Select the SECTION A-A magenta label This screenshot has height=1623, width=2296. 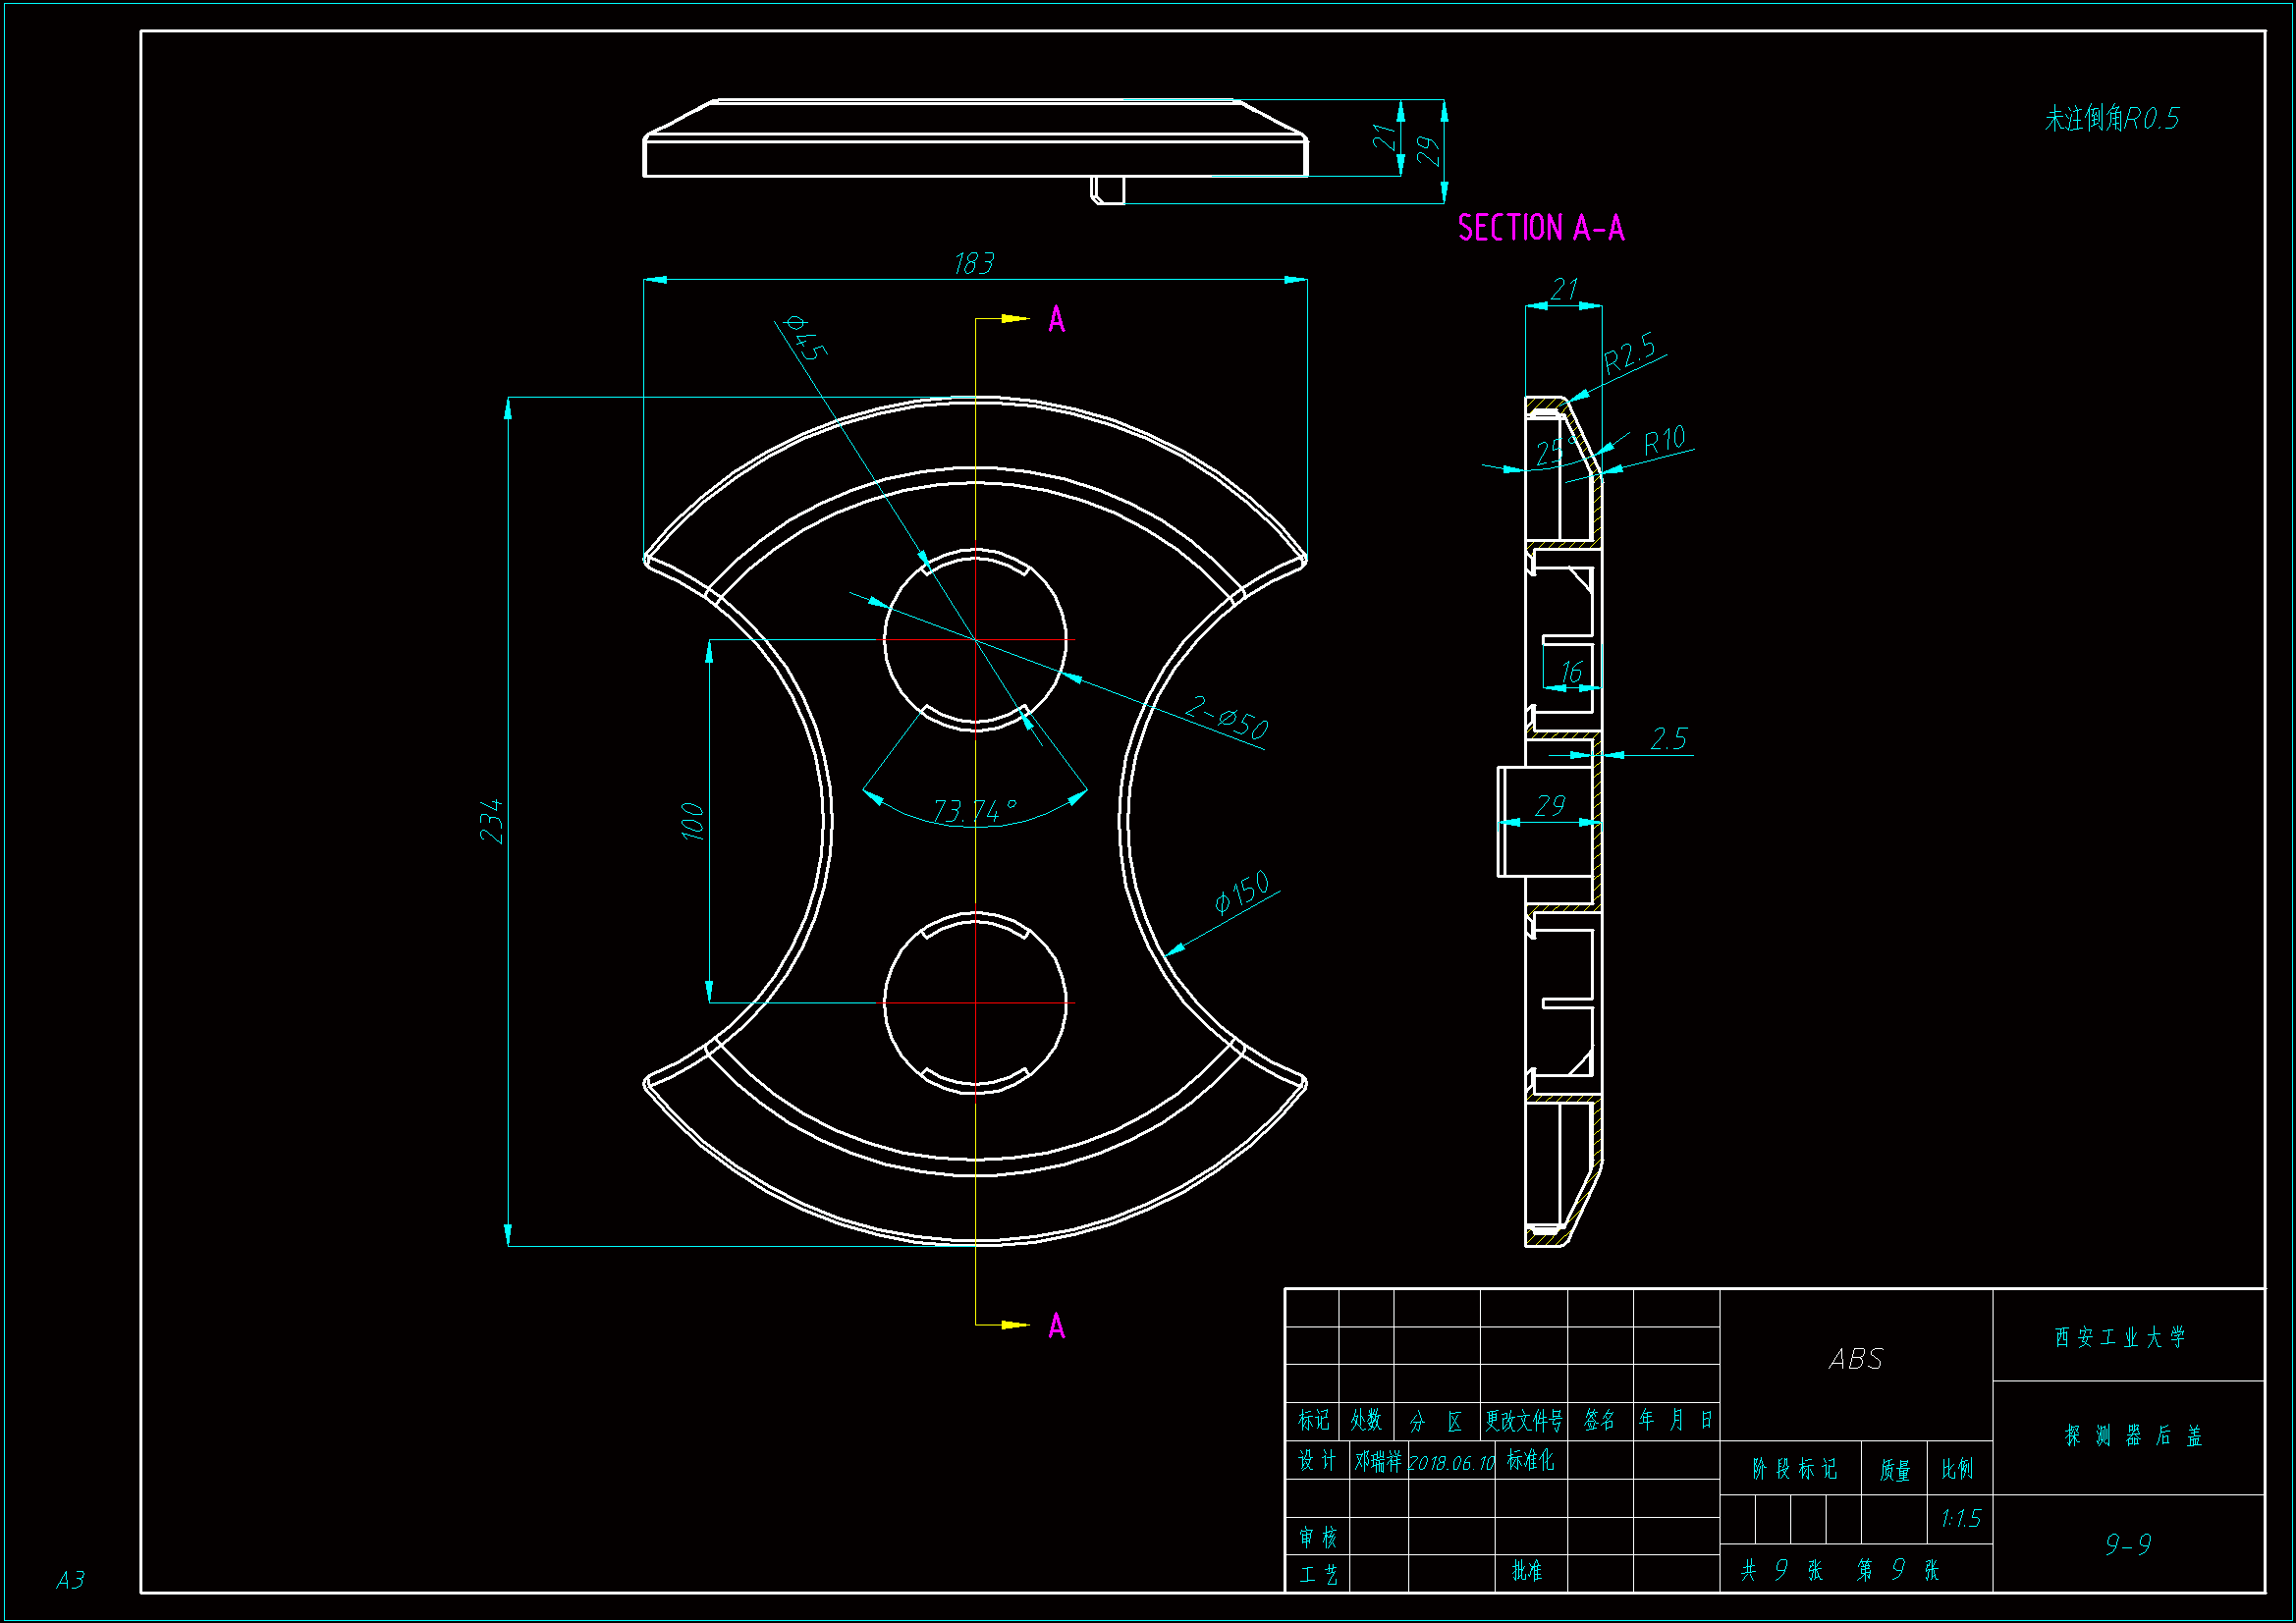tap(1540, 229)
